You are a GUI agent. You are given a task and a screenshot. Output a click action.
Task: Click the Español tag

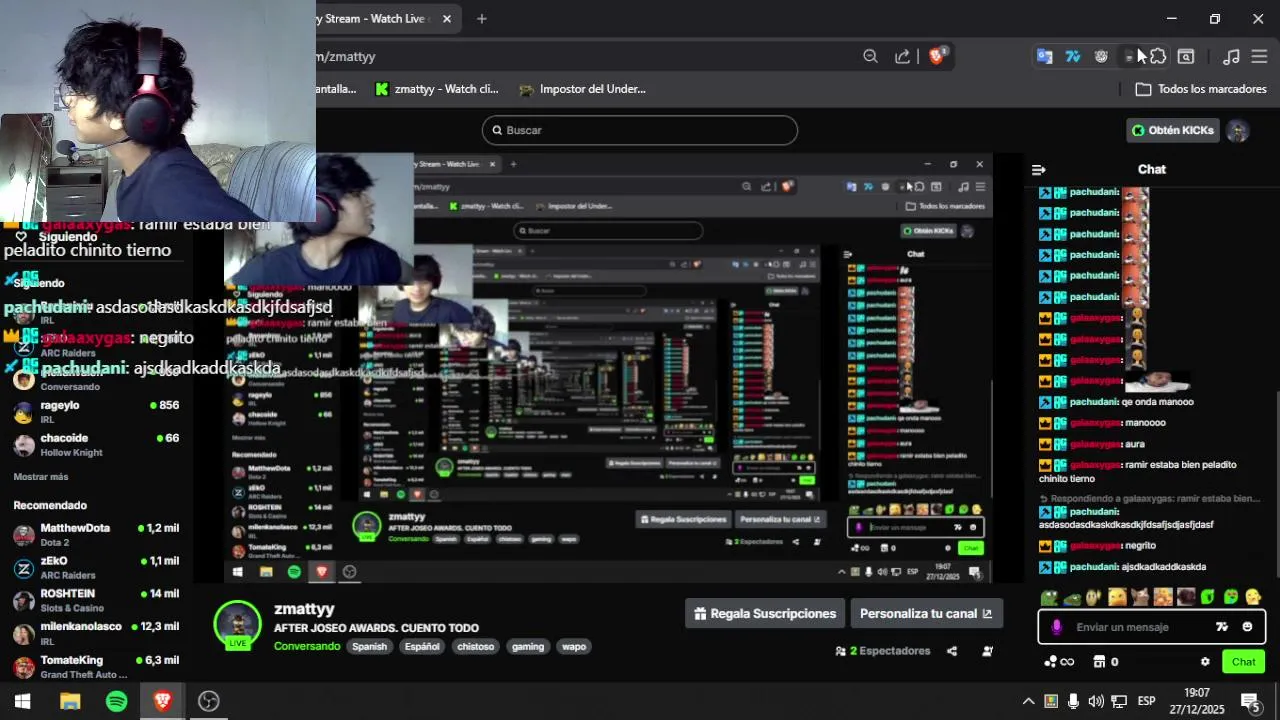point(422,646)
